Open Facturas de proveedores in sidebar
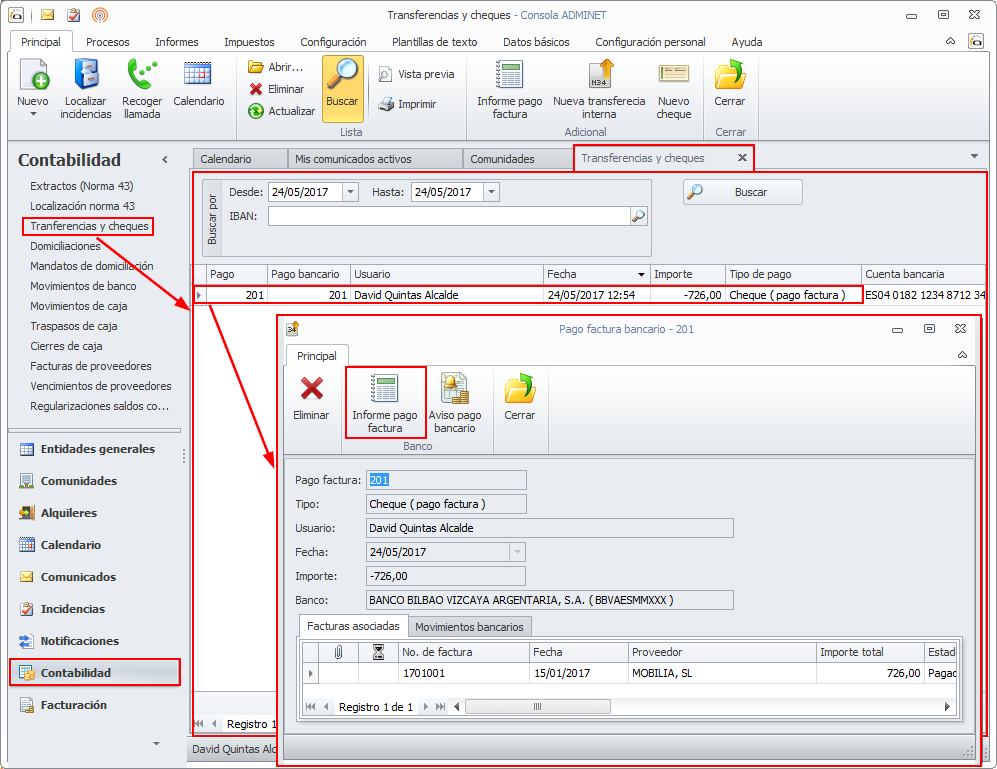The image size is (997, 769). pos(91,366)
